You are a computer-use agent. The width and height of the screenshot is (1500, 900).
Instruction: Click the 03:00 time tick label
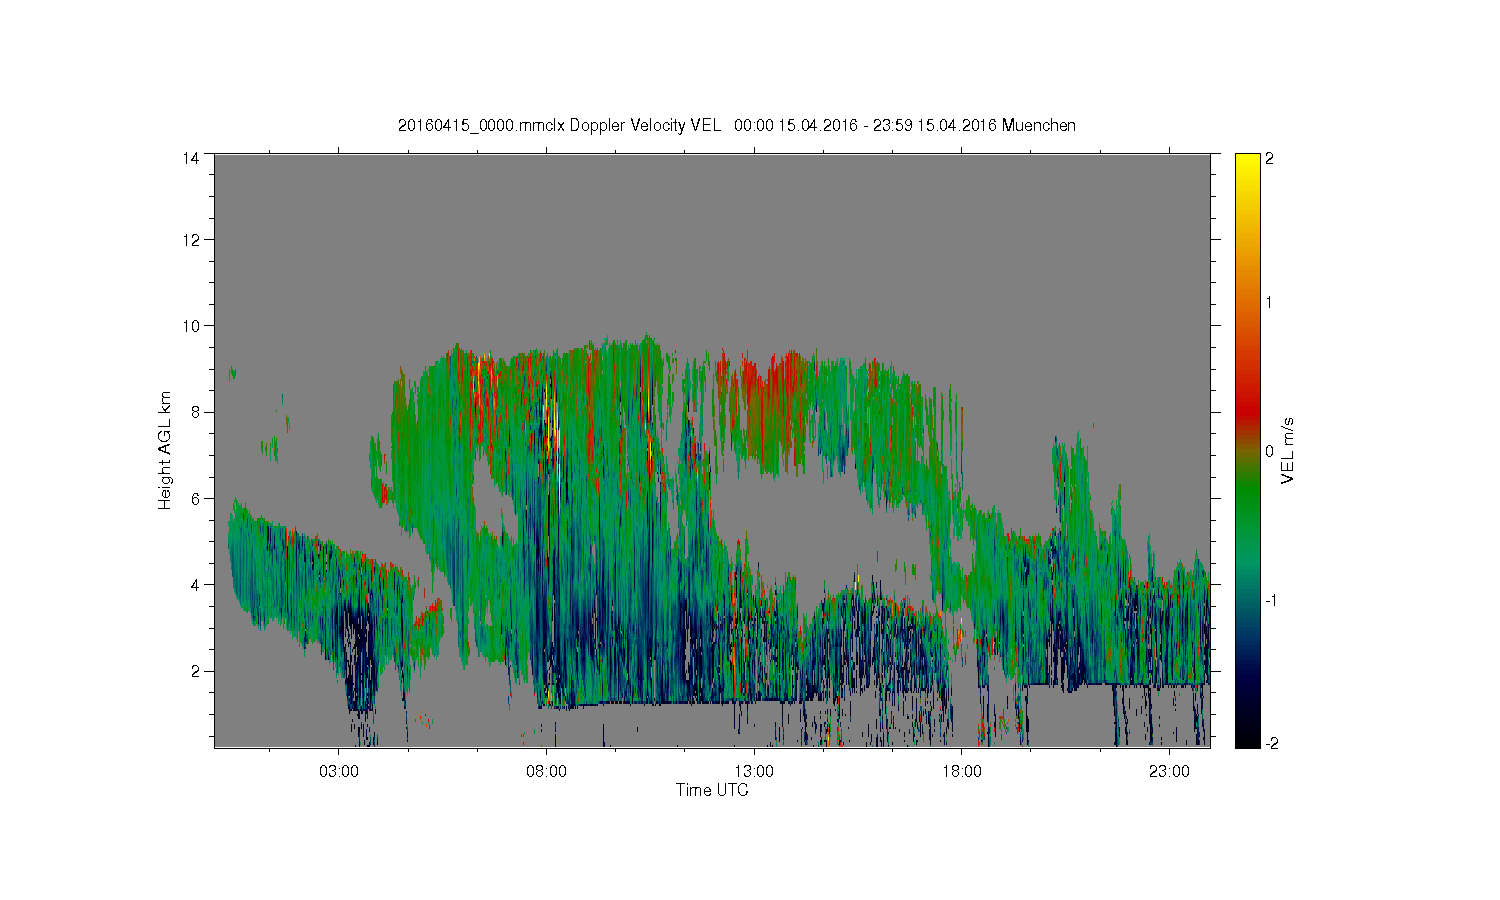[x=338, y=772]
